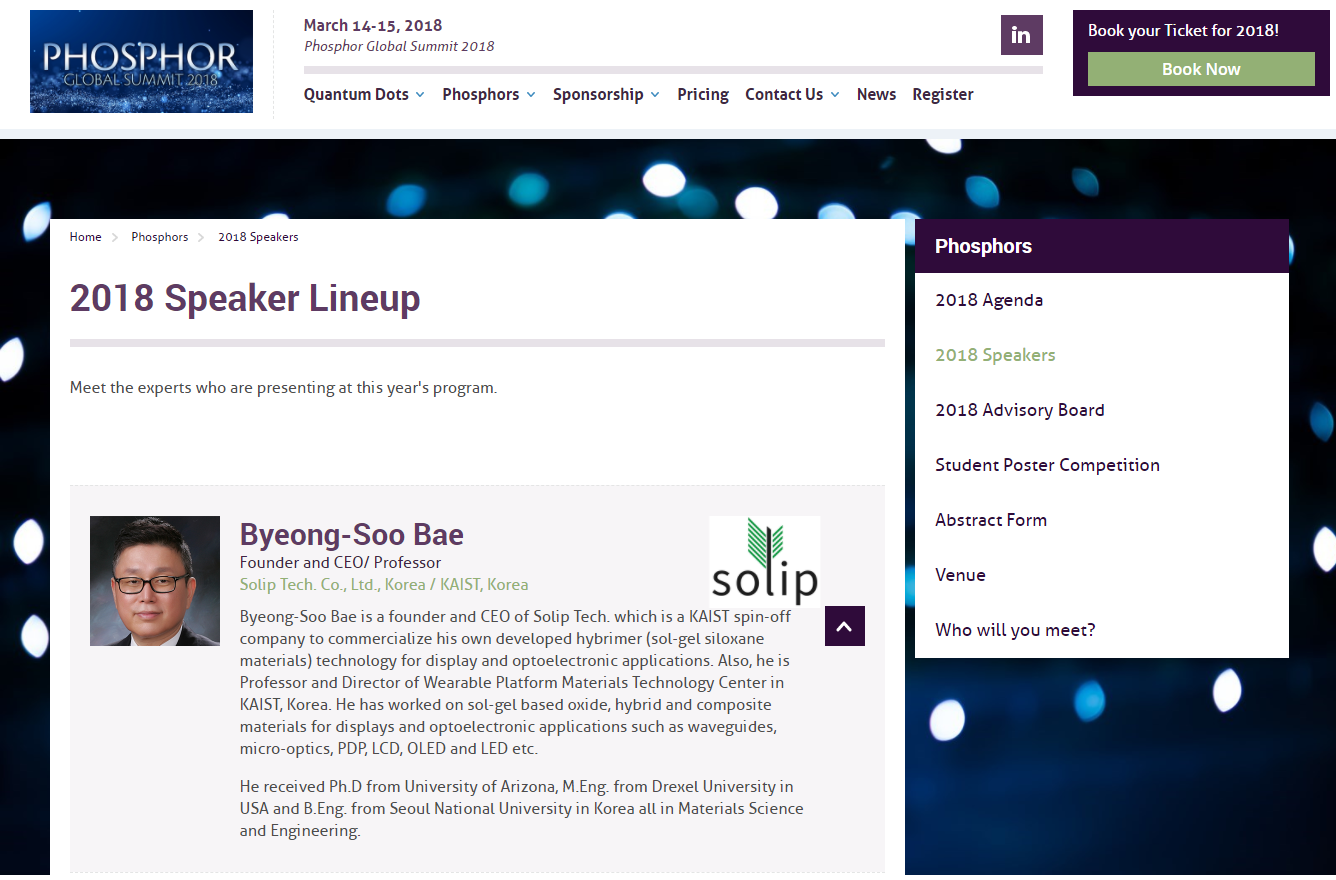Viewport: 1336px width, 880px height.
Task: Open the Pricing page
Action: point(703,94)
